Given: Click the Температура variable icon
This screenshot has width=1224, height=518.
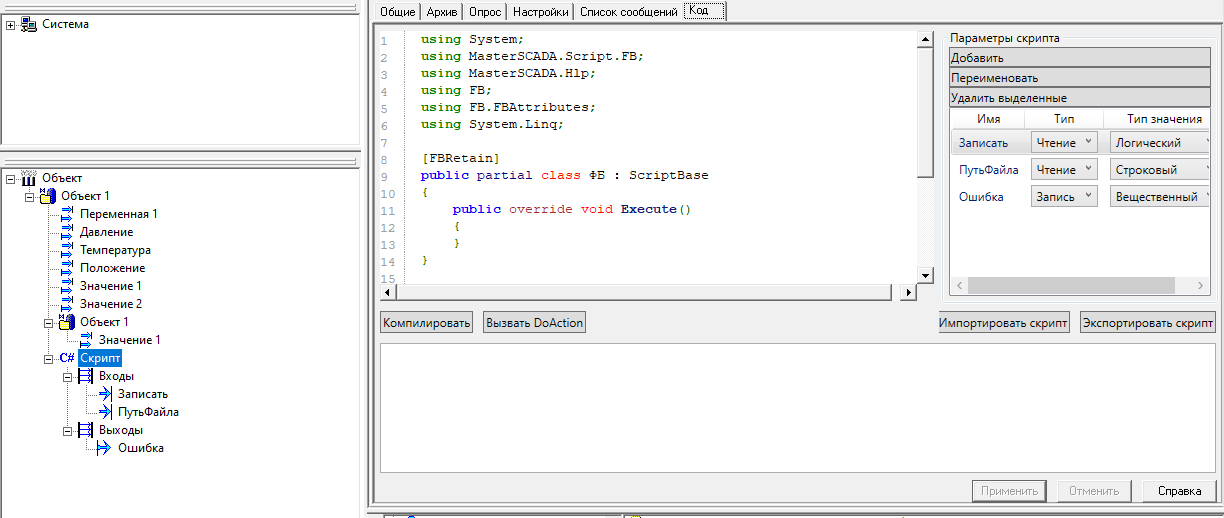Looking at the screenshot, I should pos(68,250).
